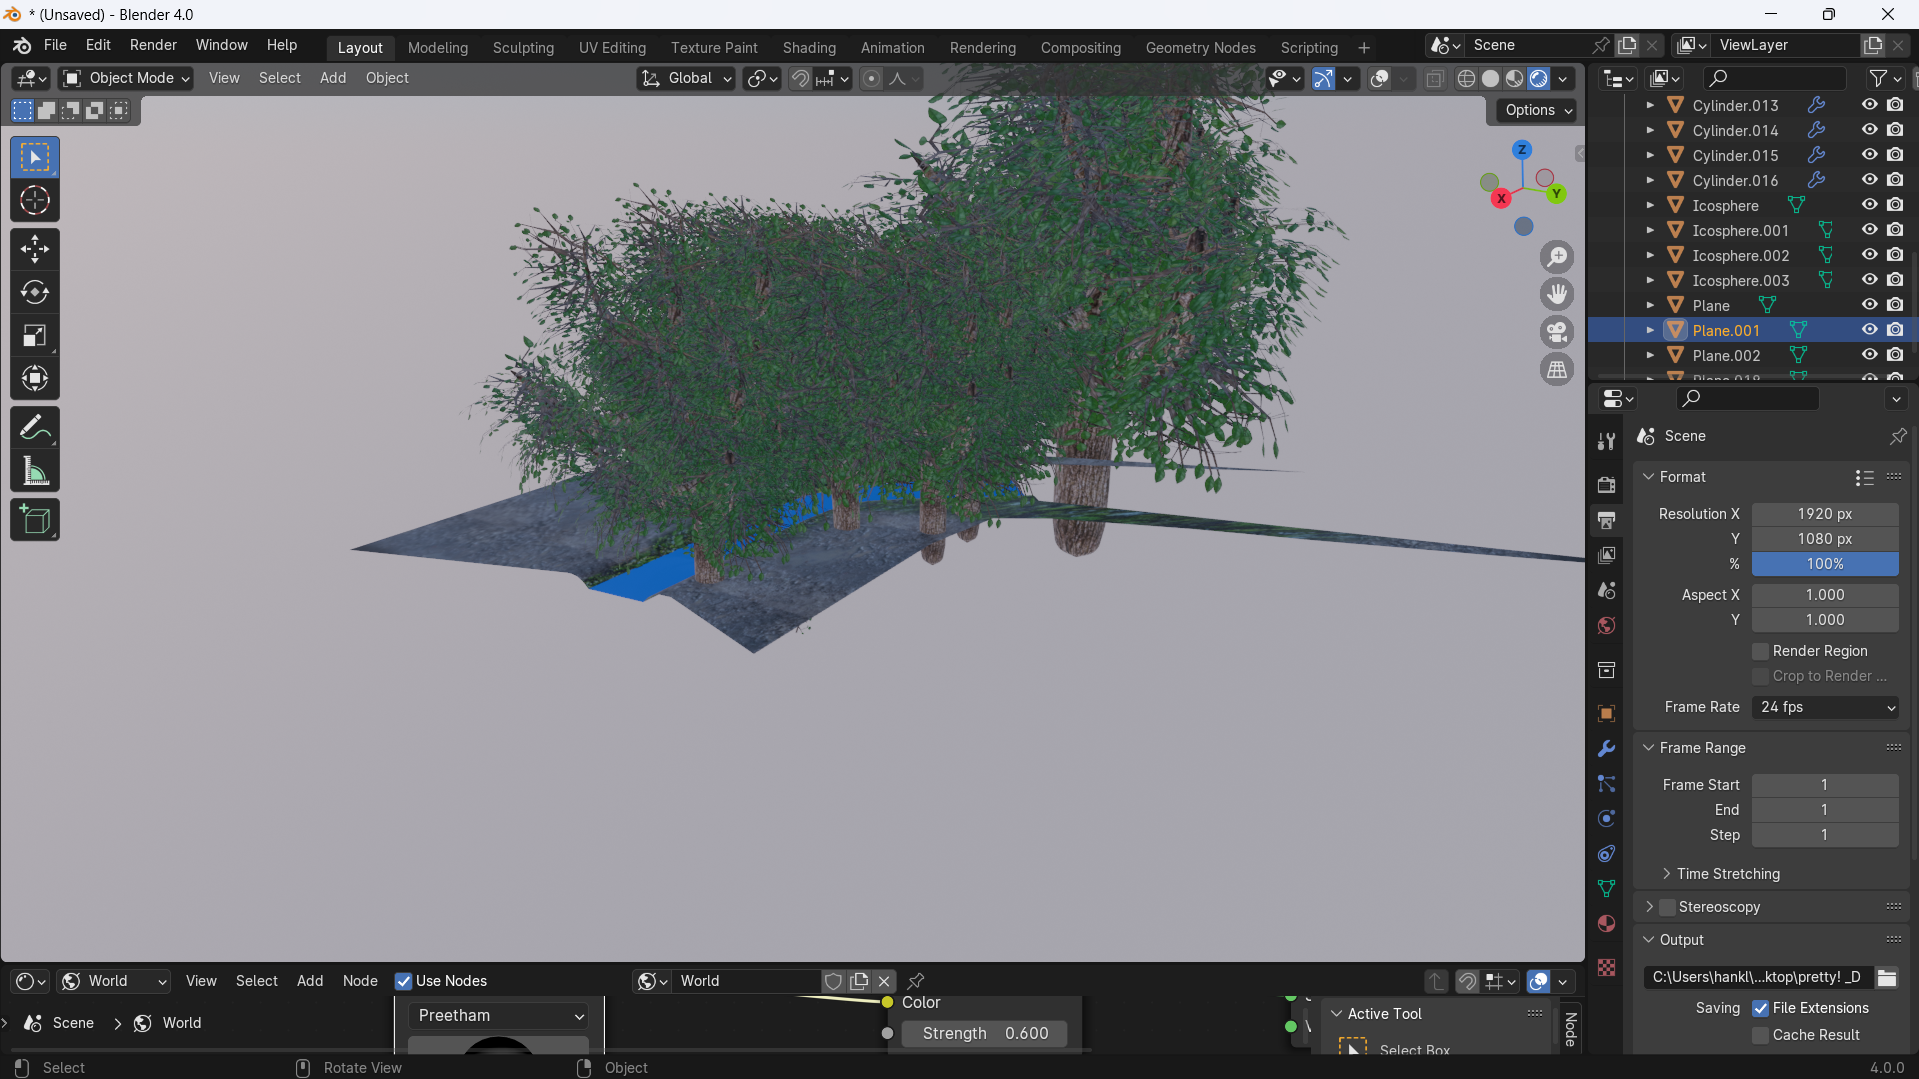Enable the Cache Result checkbox

pyautogui.click(x=1761, y=1035)
